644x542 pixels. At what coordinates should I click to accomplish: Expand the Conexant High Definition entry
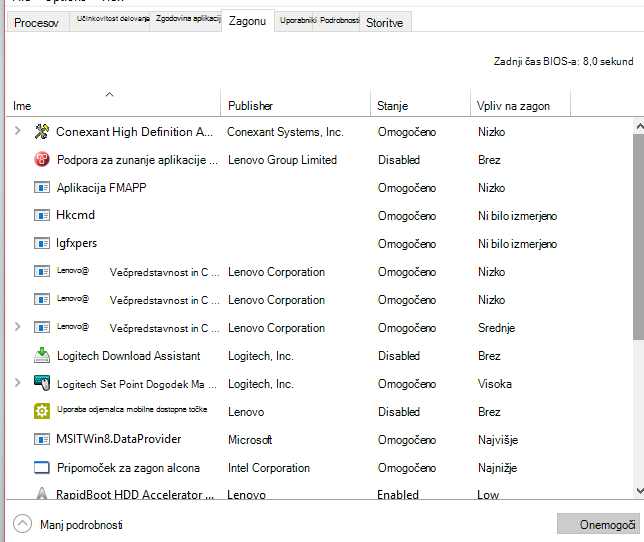click(18, 131)
